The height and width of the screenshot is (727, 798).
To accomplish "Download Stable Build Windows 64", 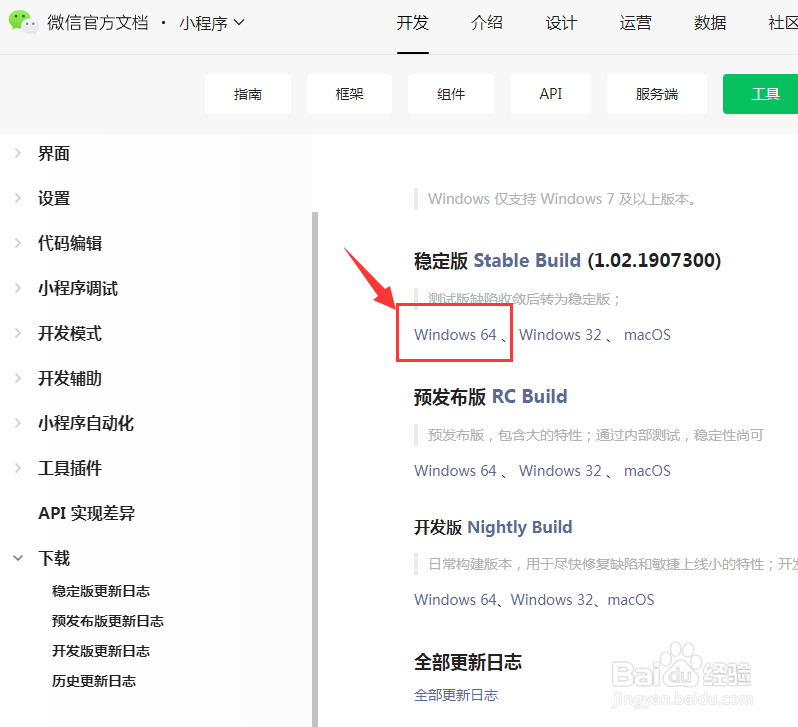I will tap(455, 334).
